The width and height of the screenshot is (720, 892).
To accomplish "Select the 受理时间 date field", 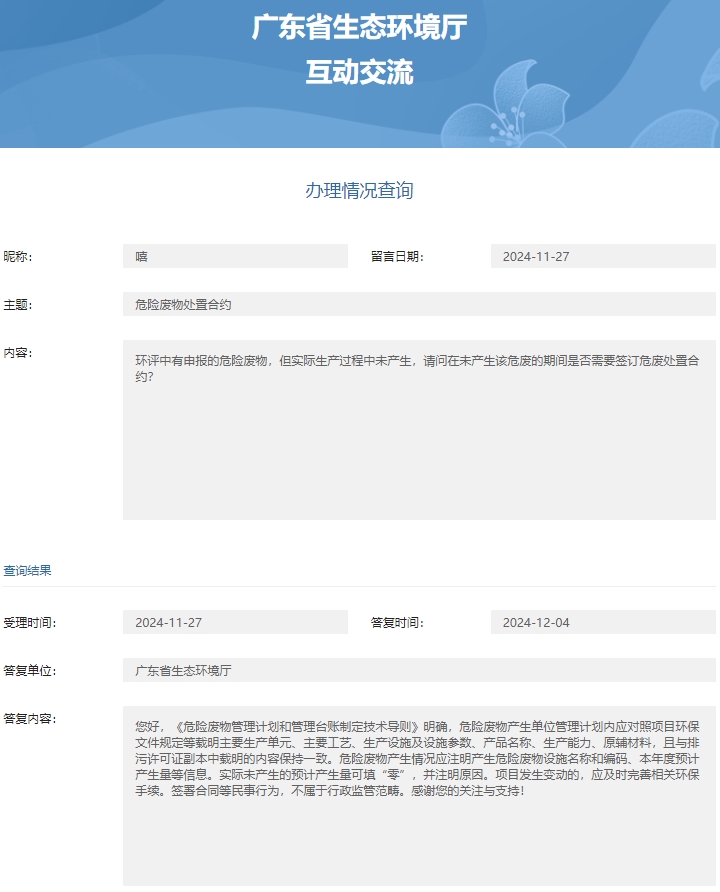I will tap(235, 622).
